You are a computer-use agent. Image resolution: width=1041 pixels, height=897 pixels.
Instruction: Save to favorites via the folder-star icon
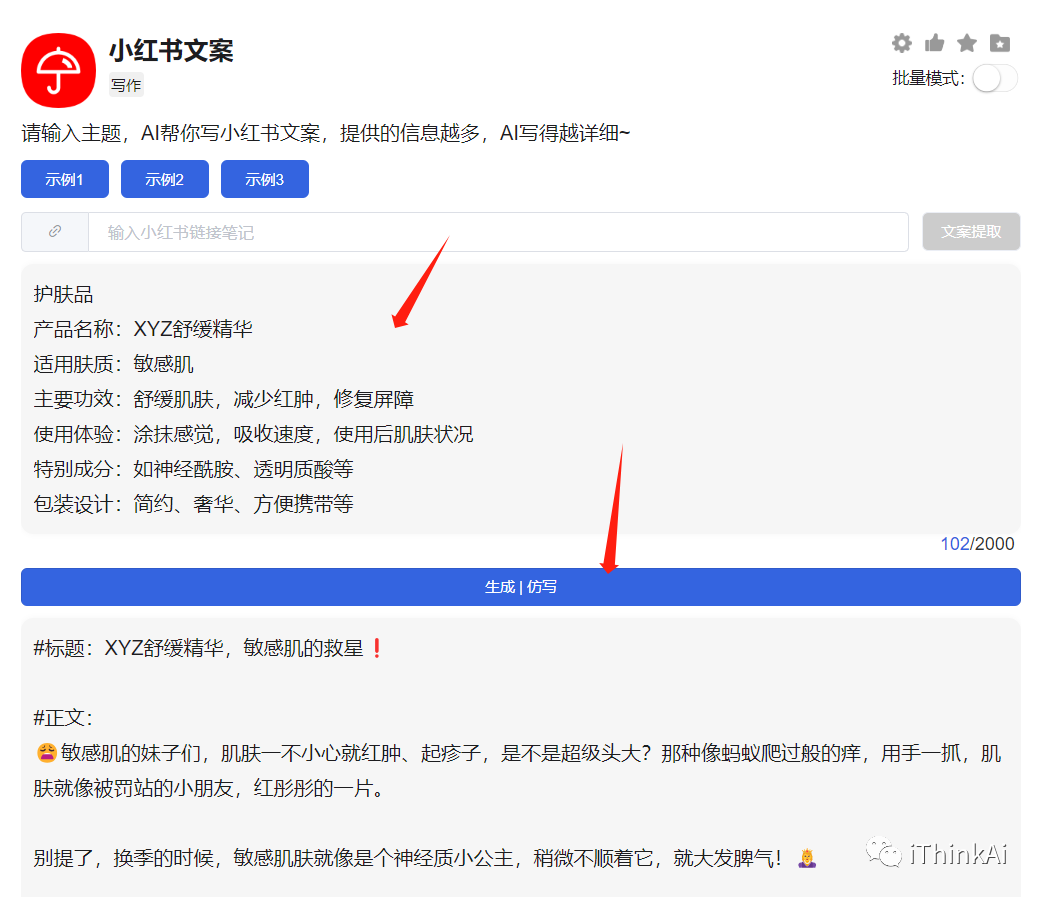tap(998, 43)
